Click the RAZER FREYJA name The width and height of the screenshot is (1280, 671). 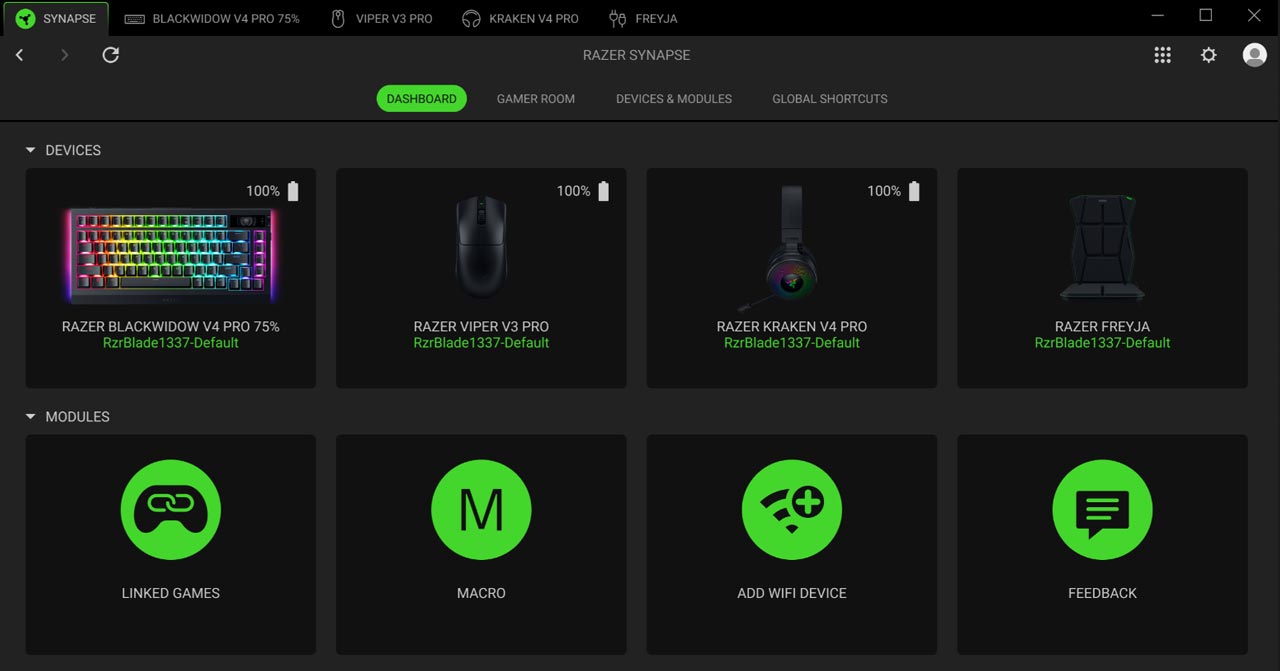tap(1102, 326)
